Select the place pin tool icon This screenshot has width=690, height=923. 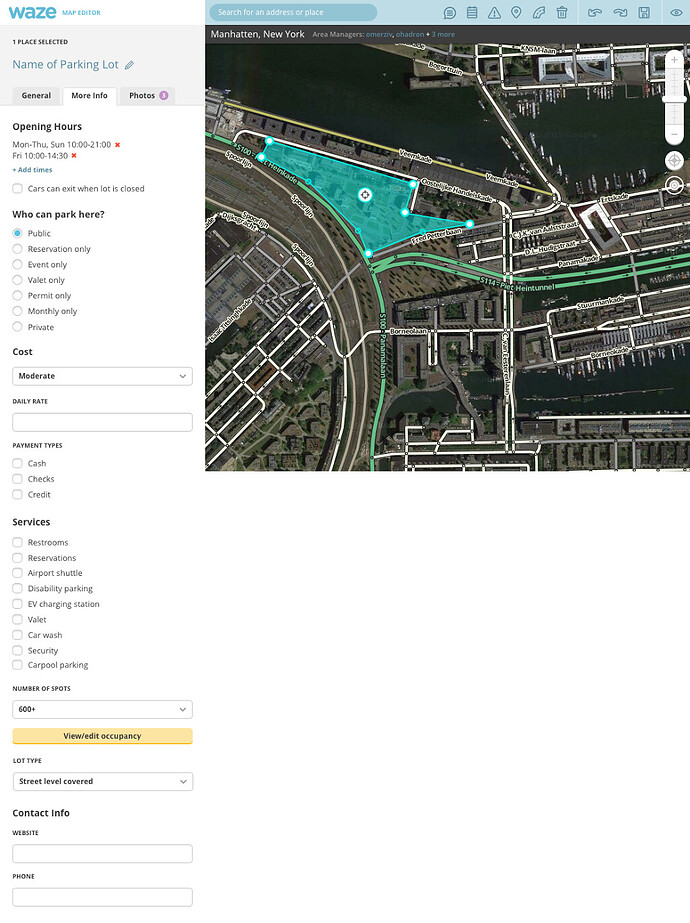(x=516, y=13)
